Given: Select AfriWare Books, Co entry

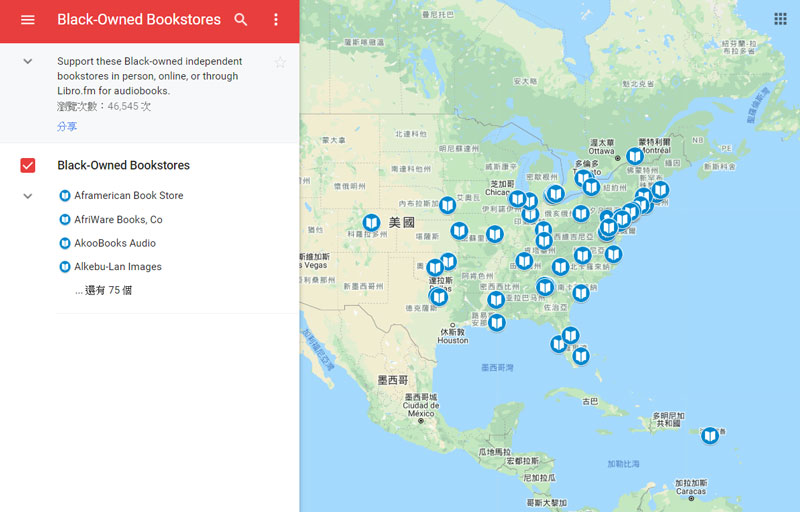Looking at the screenshot, I should point(118,220).
